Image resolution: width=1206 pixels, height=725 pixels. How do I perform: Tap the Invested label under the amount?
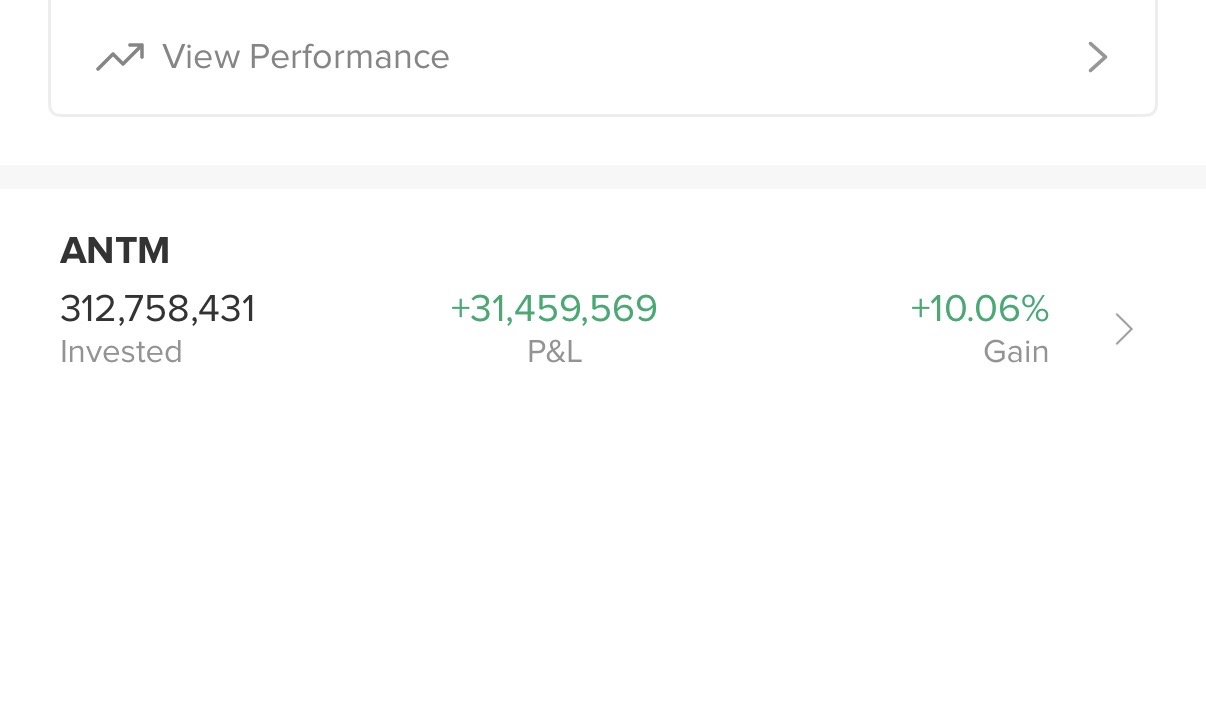[121, 352]
